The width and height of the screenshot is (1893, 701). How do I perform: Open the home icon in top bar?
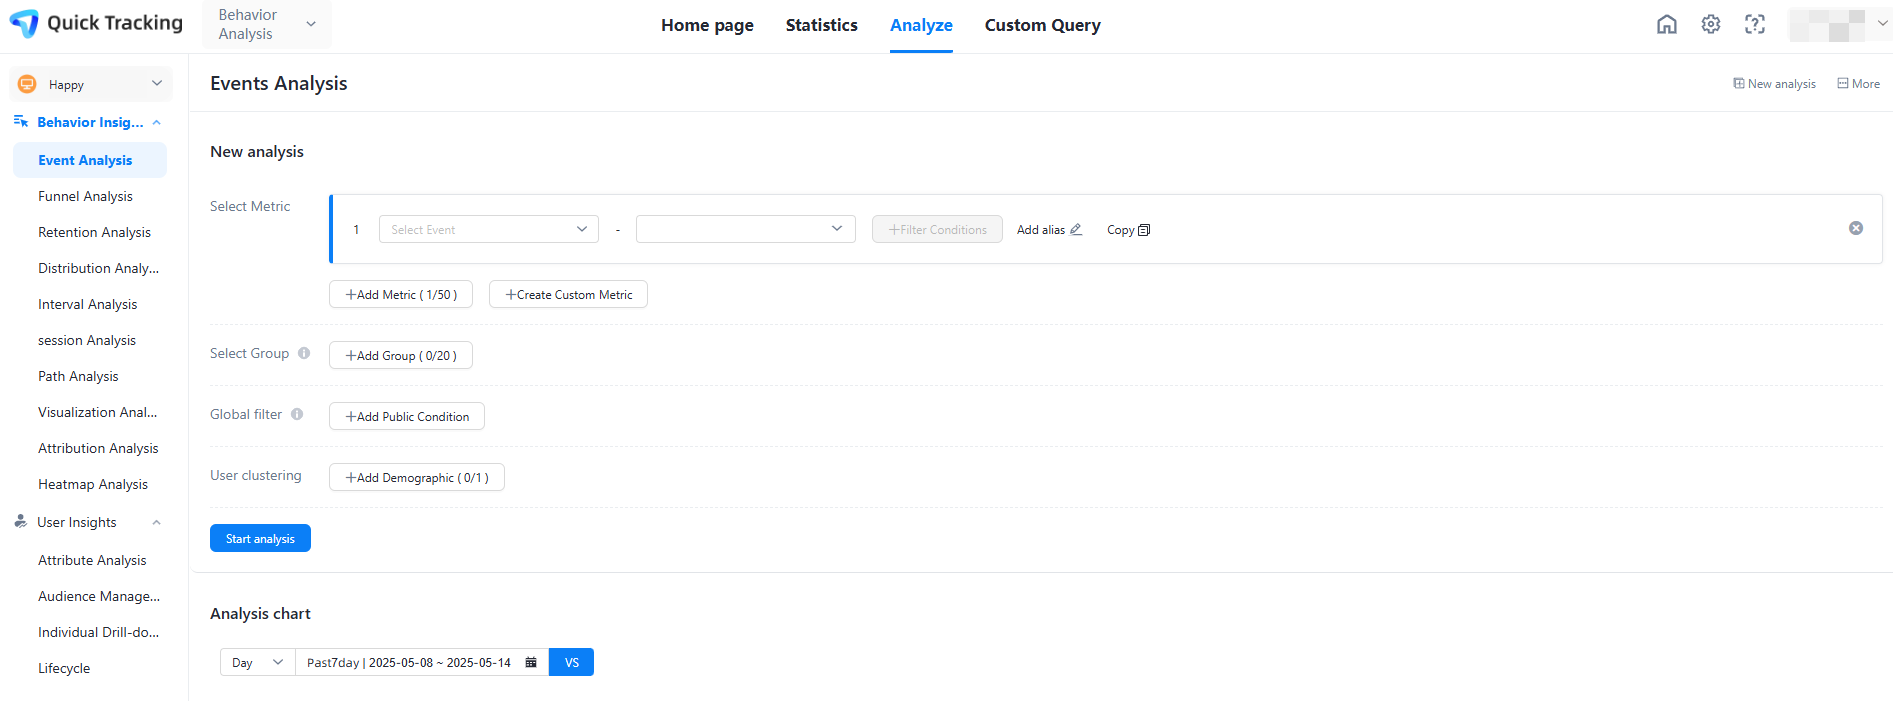click(x=1667, y=24)
